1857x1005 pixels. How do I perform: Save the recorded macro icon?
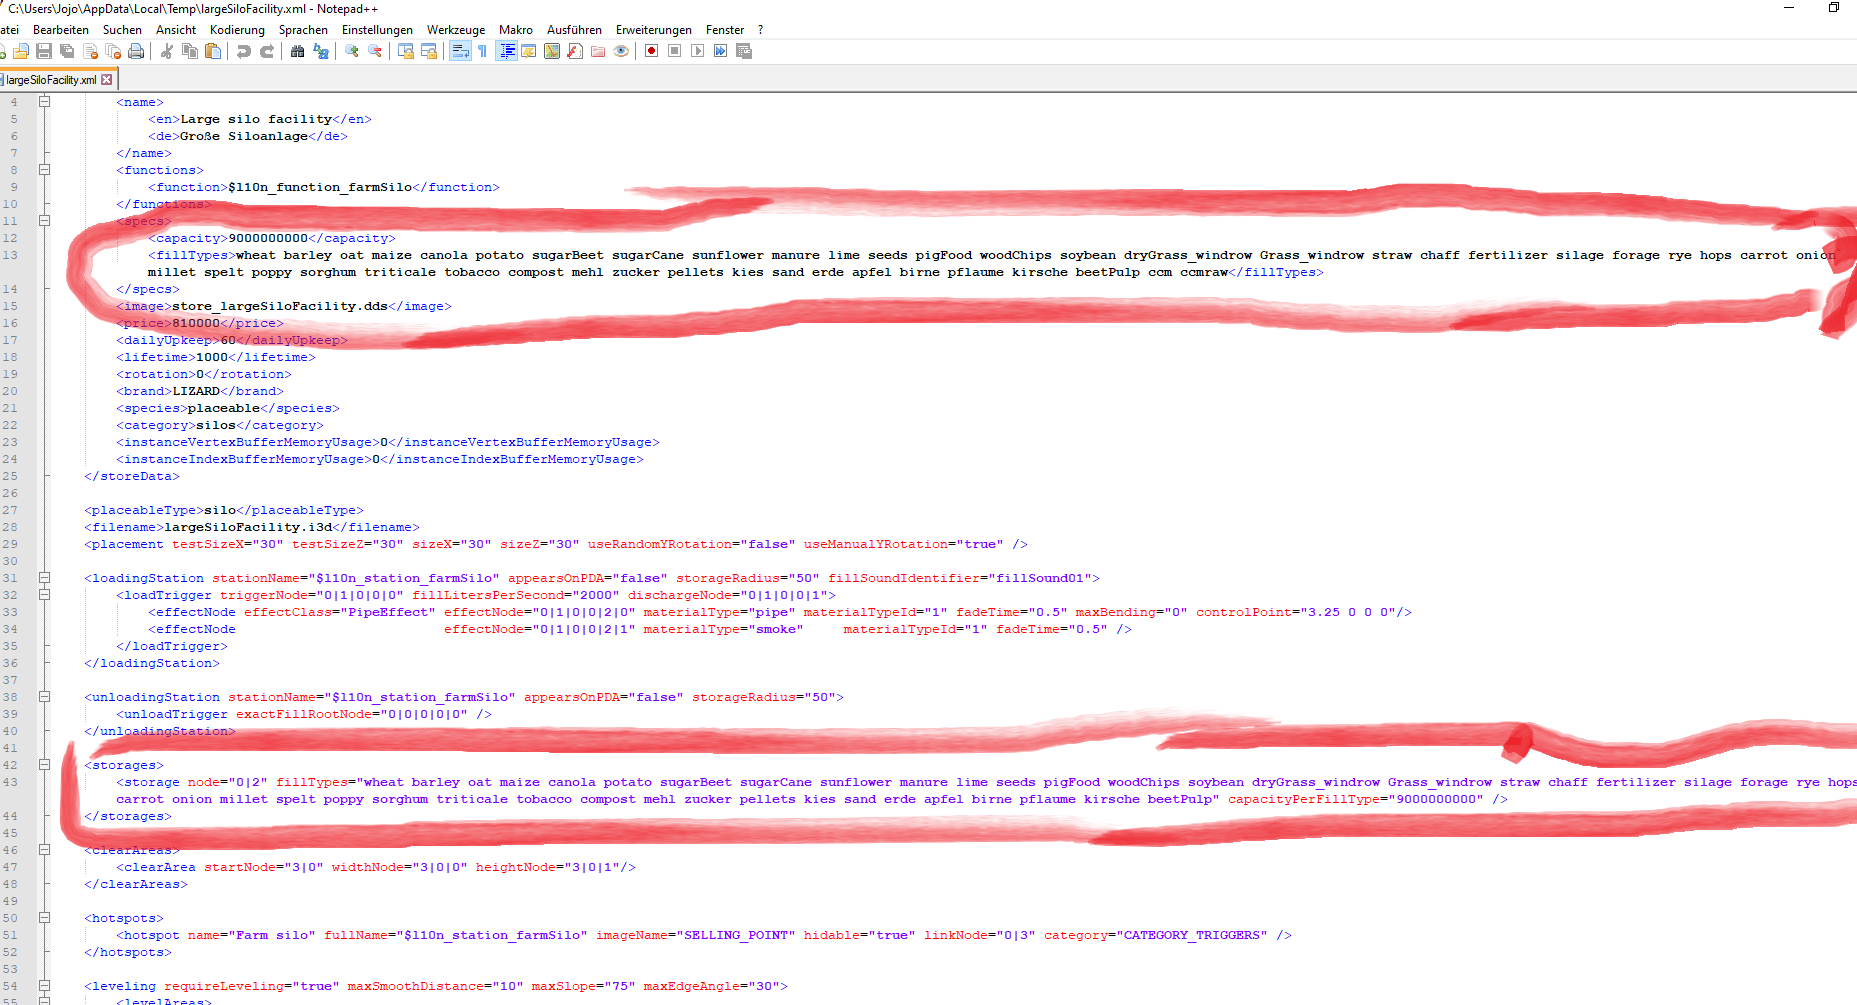click(743, 51)
